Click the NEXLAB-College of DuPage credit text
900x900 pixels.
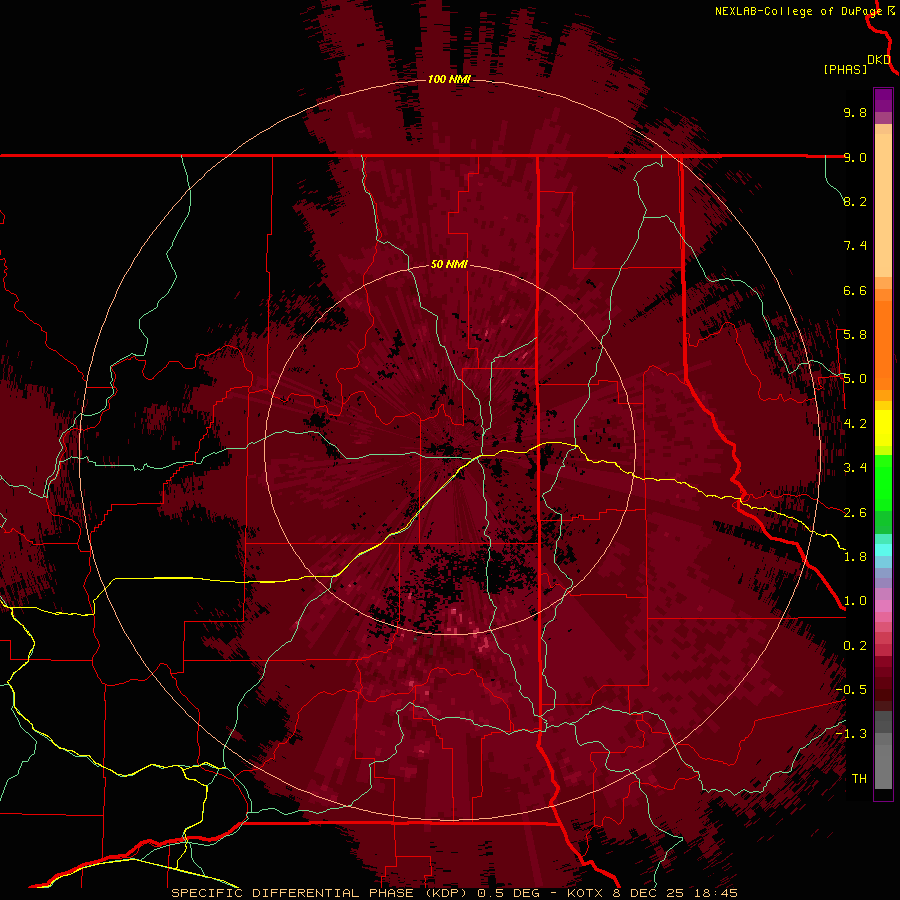tap(798, 11)
